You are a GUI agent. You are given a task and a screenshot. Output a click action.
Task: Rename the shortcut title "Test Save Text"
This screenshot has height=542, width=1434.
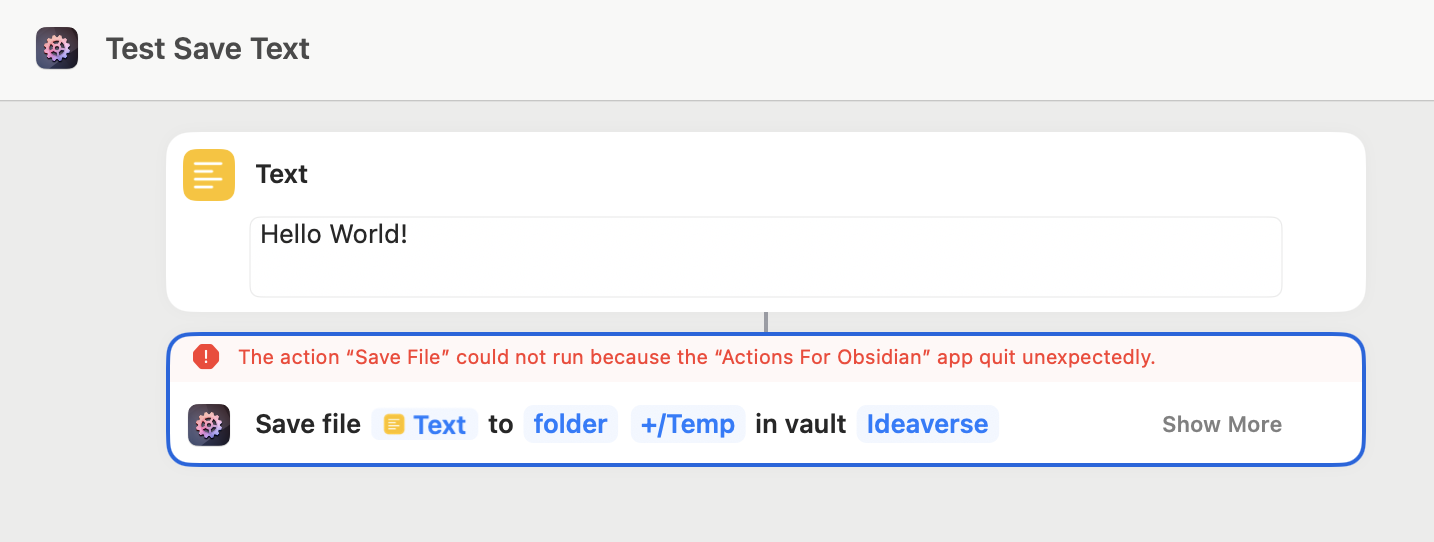coord(208,49)
